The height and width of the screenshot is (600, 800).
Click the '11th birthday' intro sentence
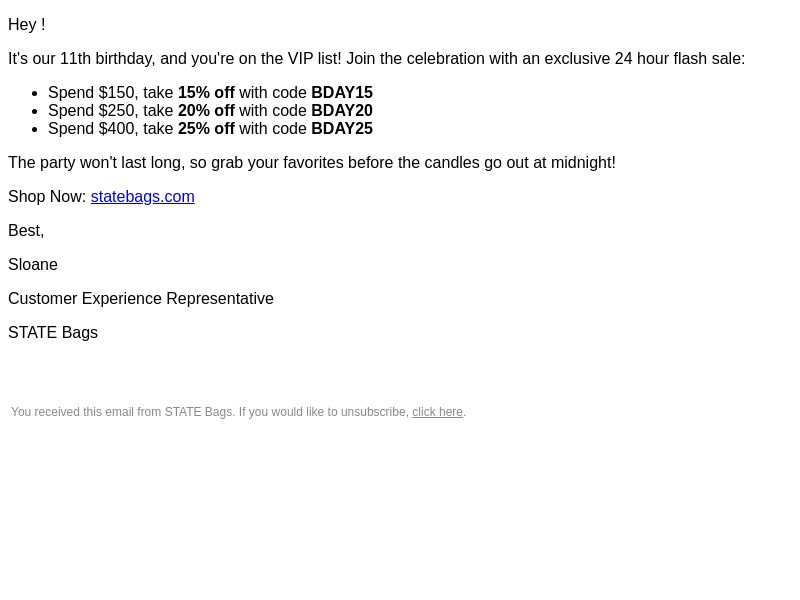[377, 59]
